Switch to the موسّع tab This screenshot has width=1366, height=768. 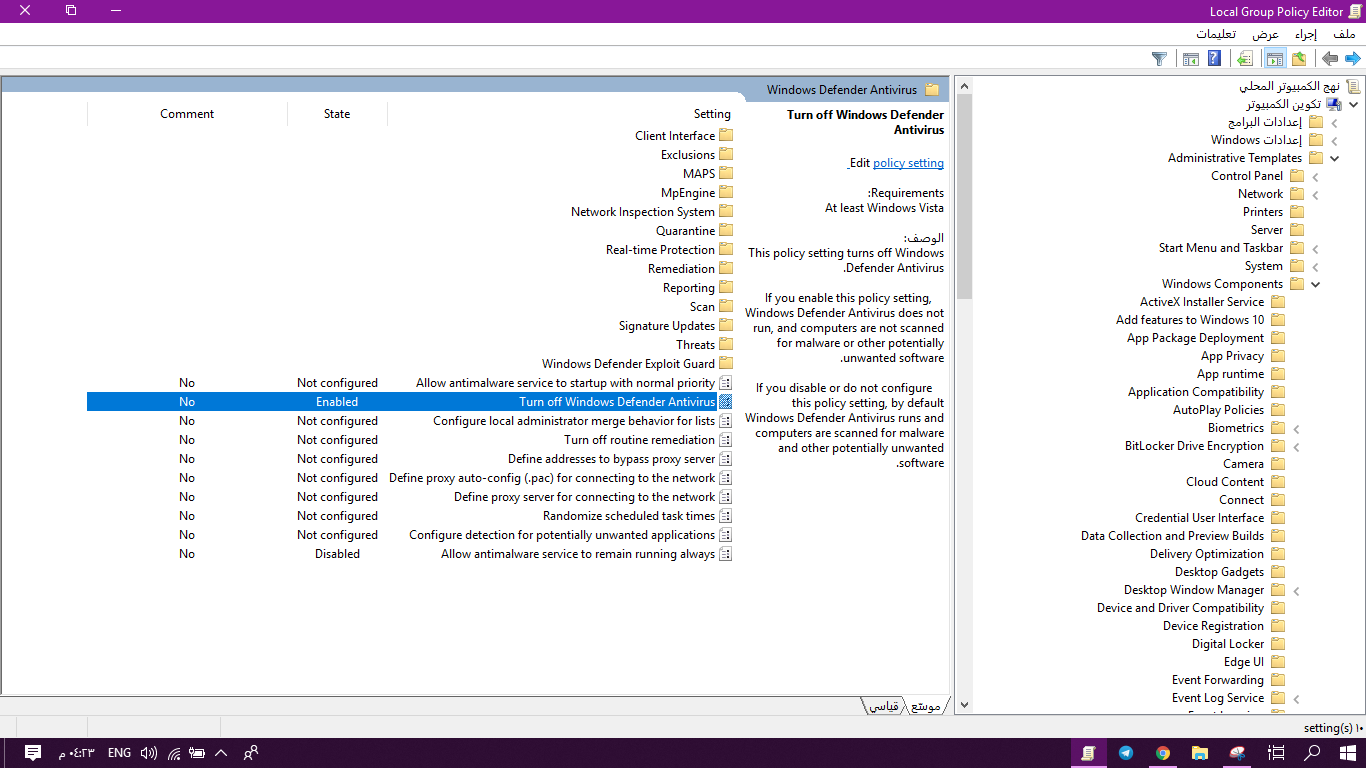point(925,706)
